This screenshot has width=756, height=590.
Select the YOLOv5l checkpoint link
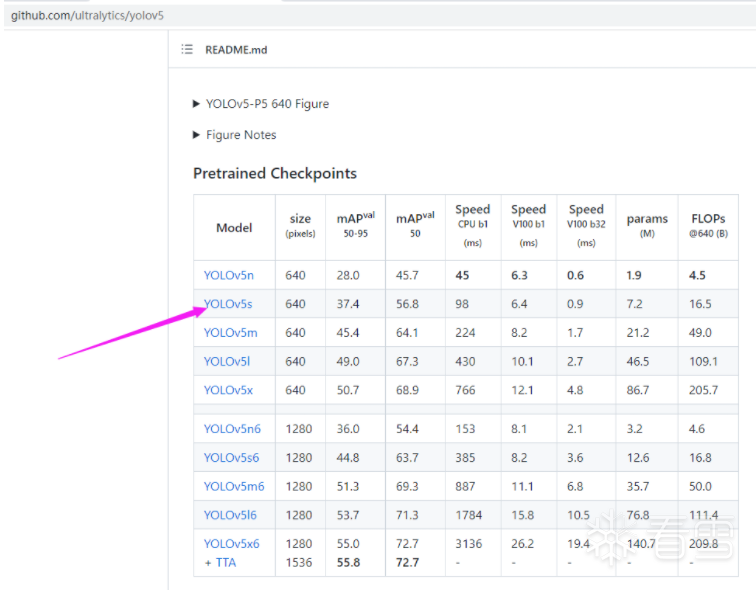pos(227,361)
